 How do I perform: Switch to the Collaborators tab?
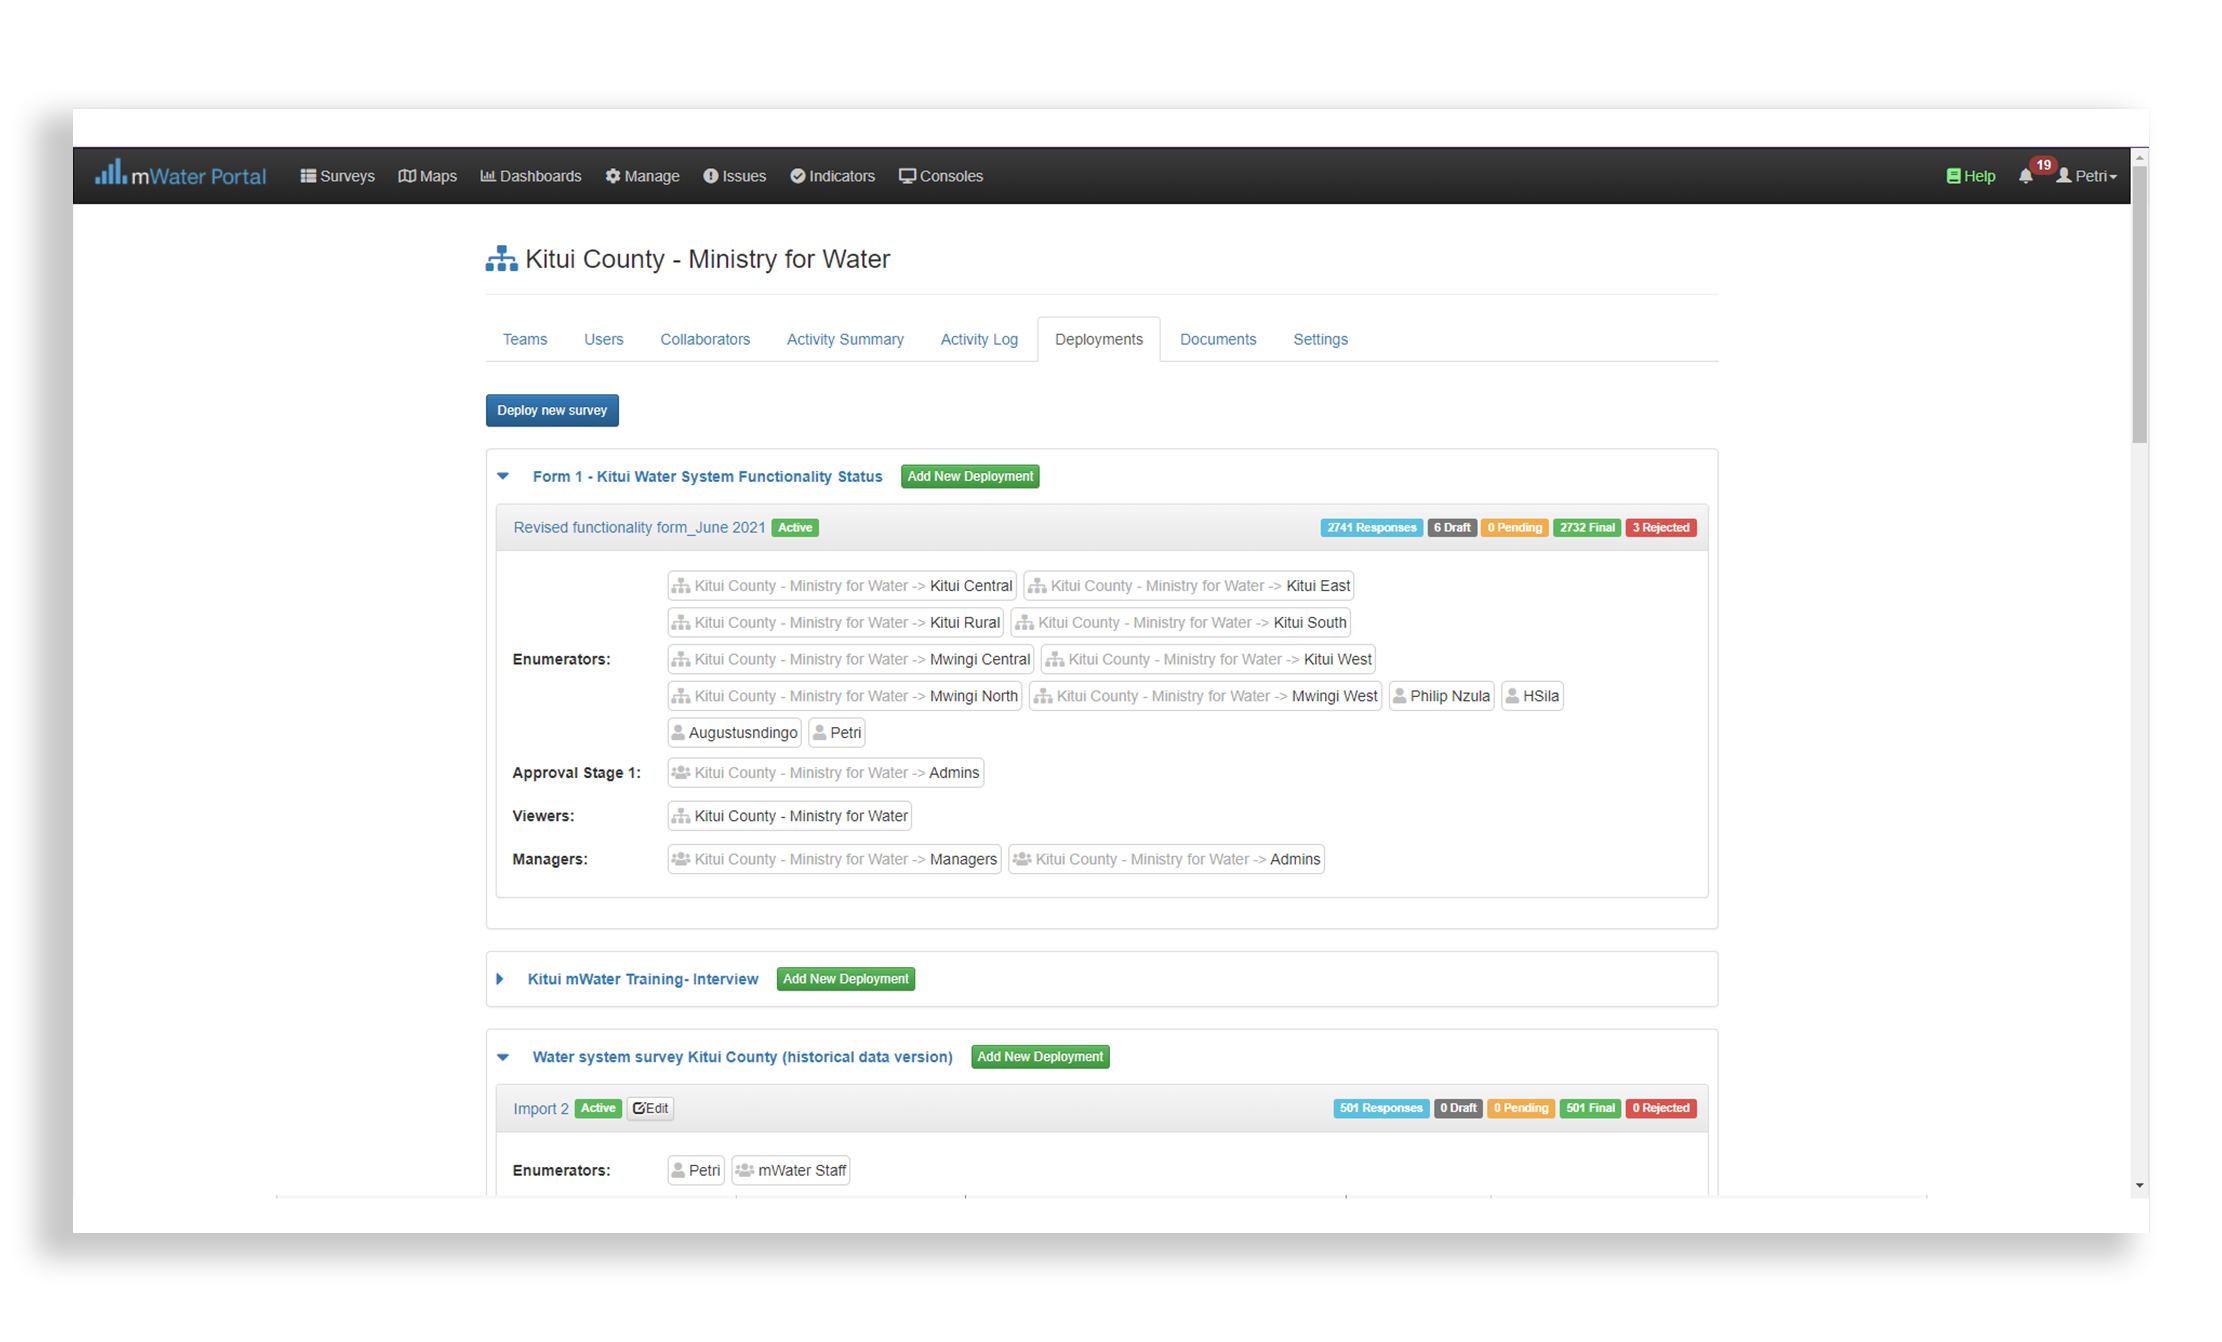tap(704, 339)
